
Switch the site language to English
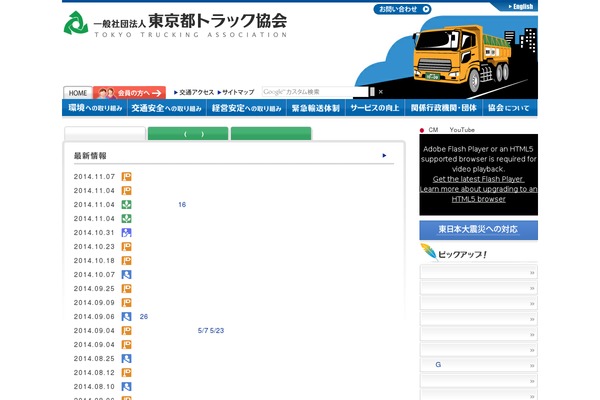tap(521, 7)
